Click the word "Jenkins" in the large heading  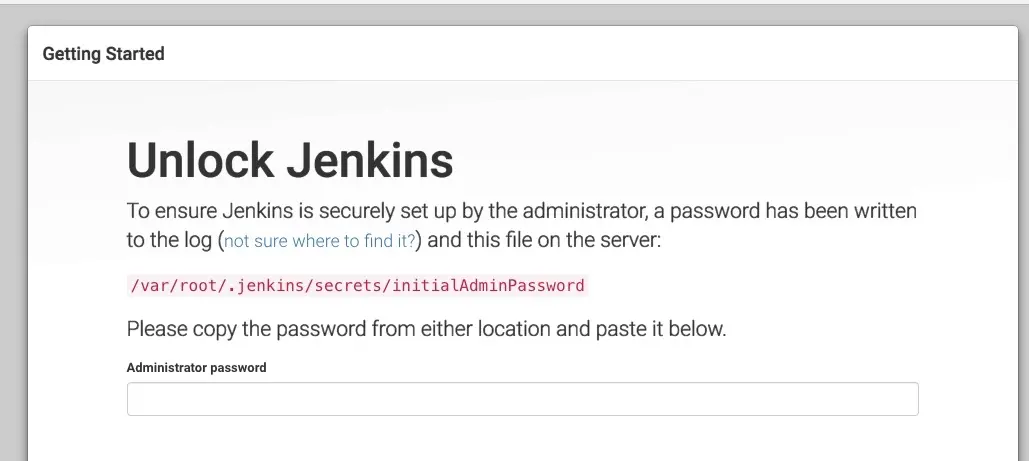tap(372, 161)
